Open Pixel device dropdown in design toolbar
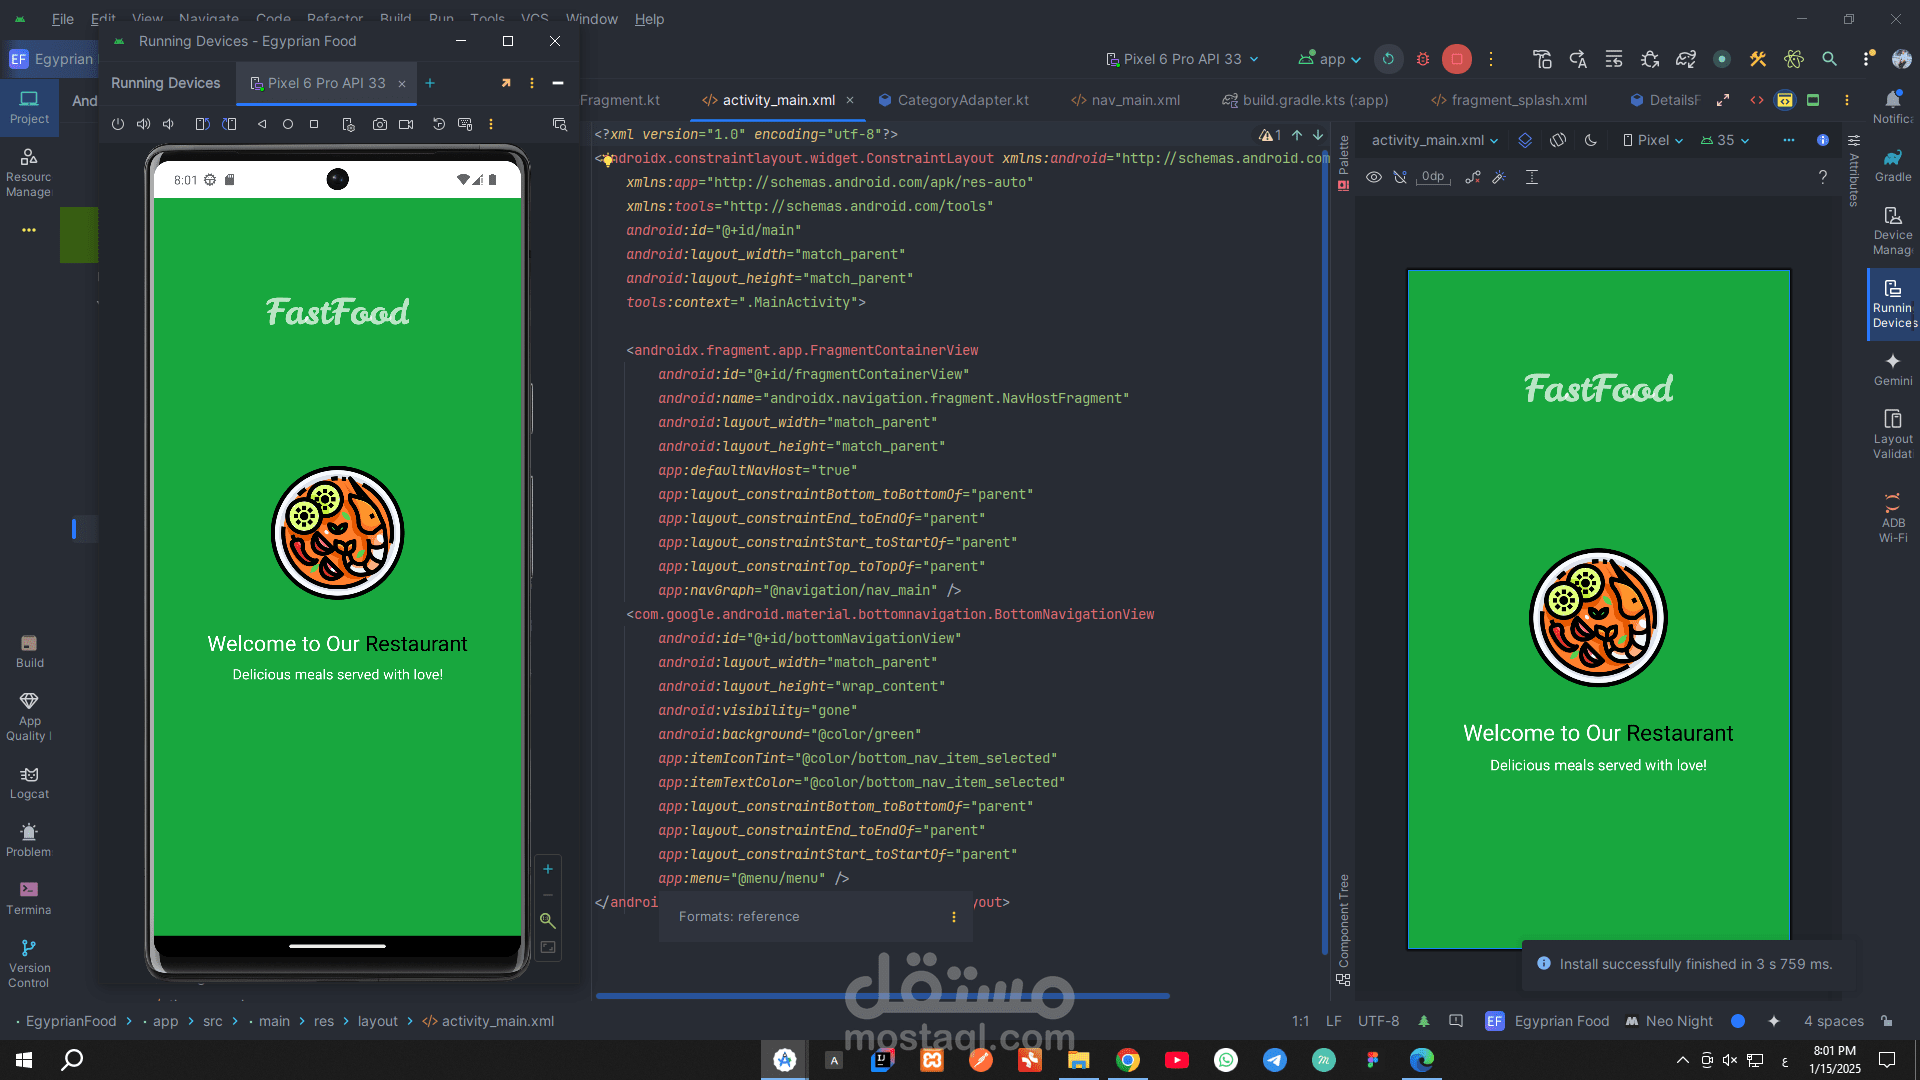 (x=1653, y=140)
